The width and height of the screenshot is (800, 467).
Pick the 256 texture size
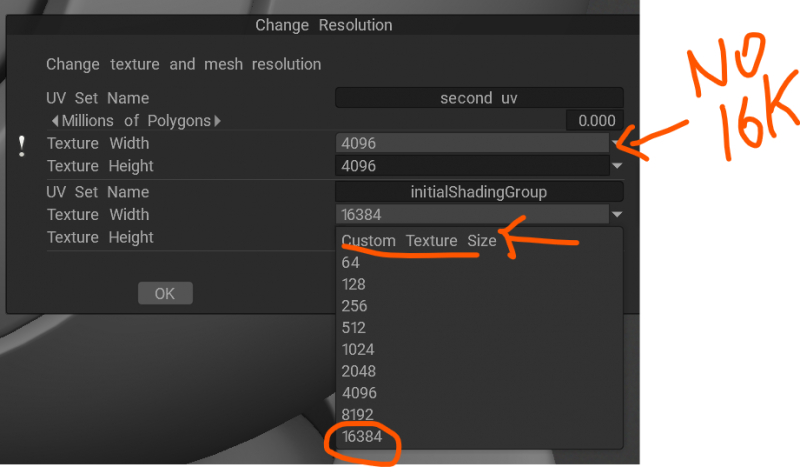click(354, 306)
